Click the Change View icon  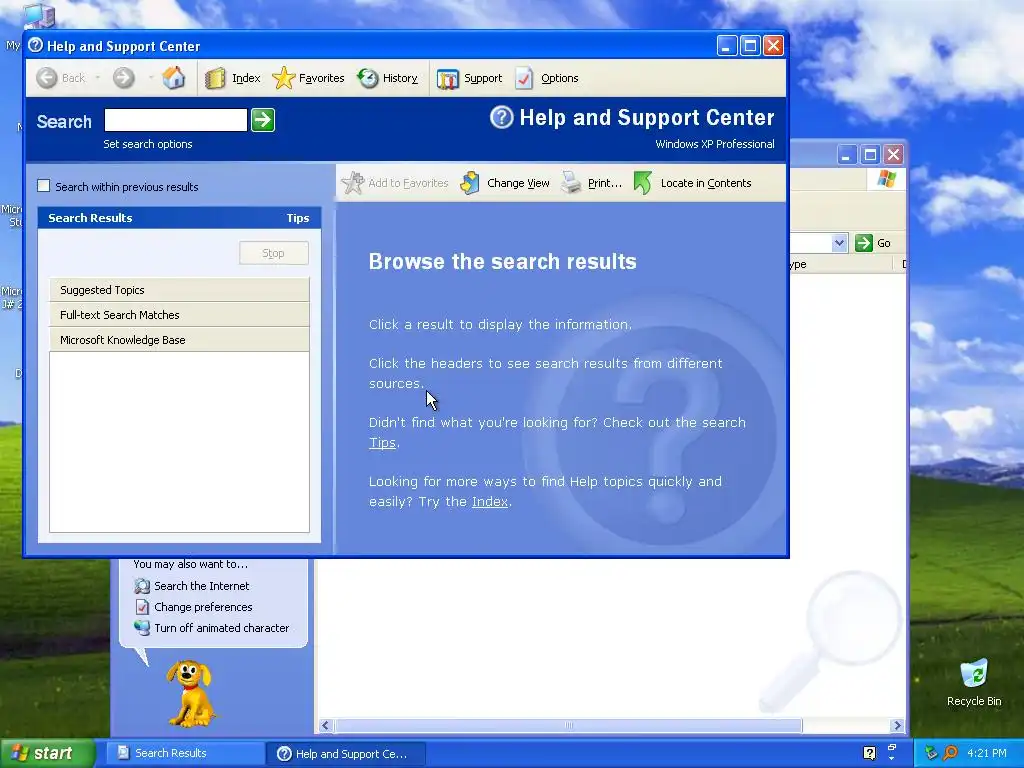coord(470,183)
